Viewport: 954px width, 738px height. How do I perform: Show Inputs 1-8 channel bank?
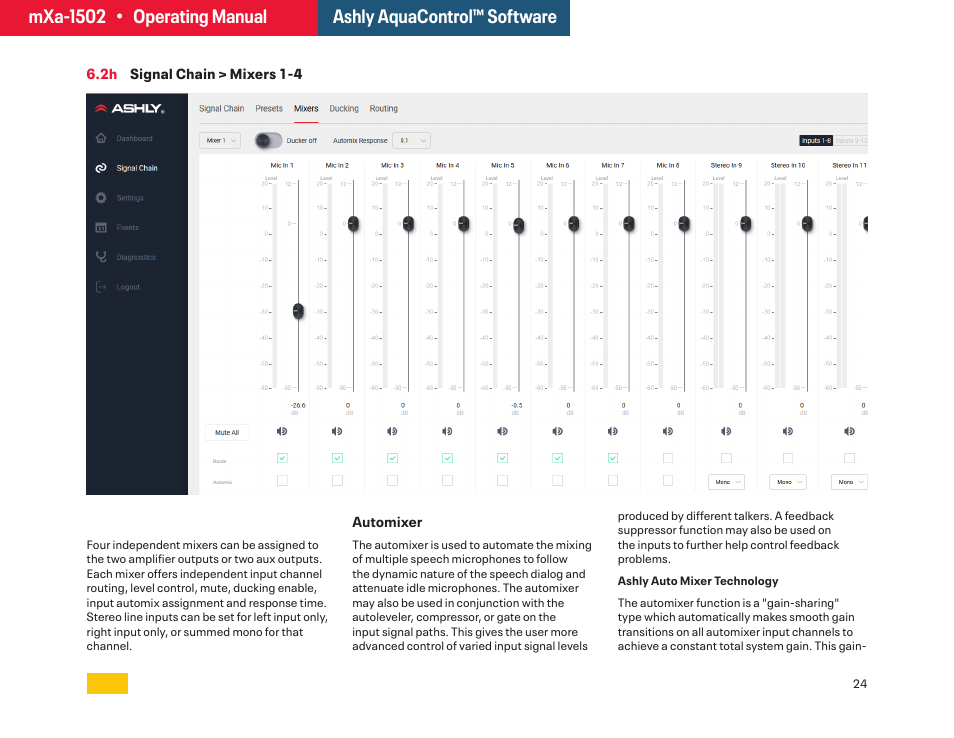pyautogui.click(x=816, y=141)
